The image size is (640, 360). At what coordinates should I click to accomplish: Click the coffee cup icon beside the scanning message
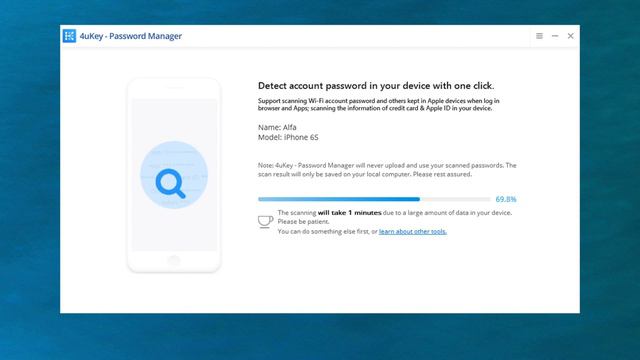coord(265,222)
